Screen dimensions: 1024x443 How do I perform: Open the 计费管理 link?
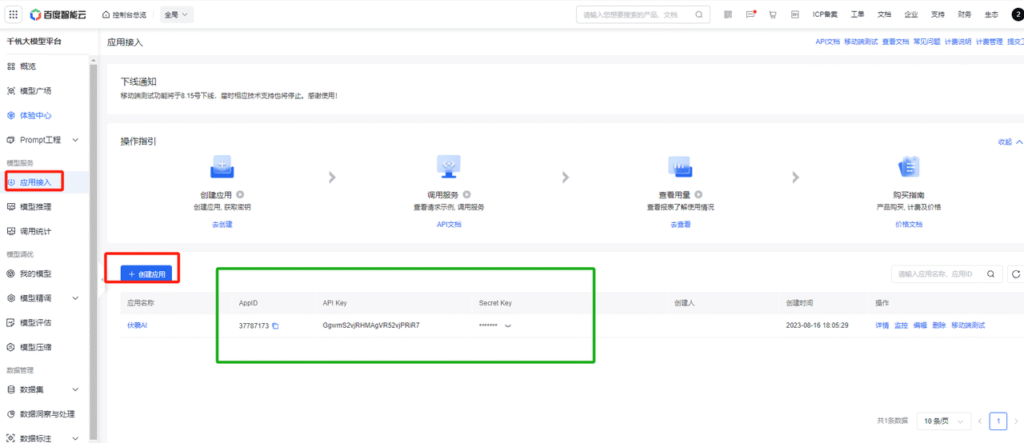pyautogui.click(x=989, y=42)
